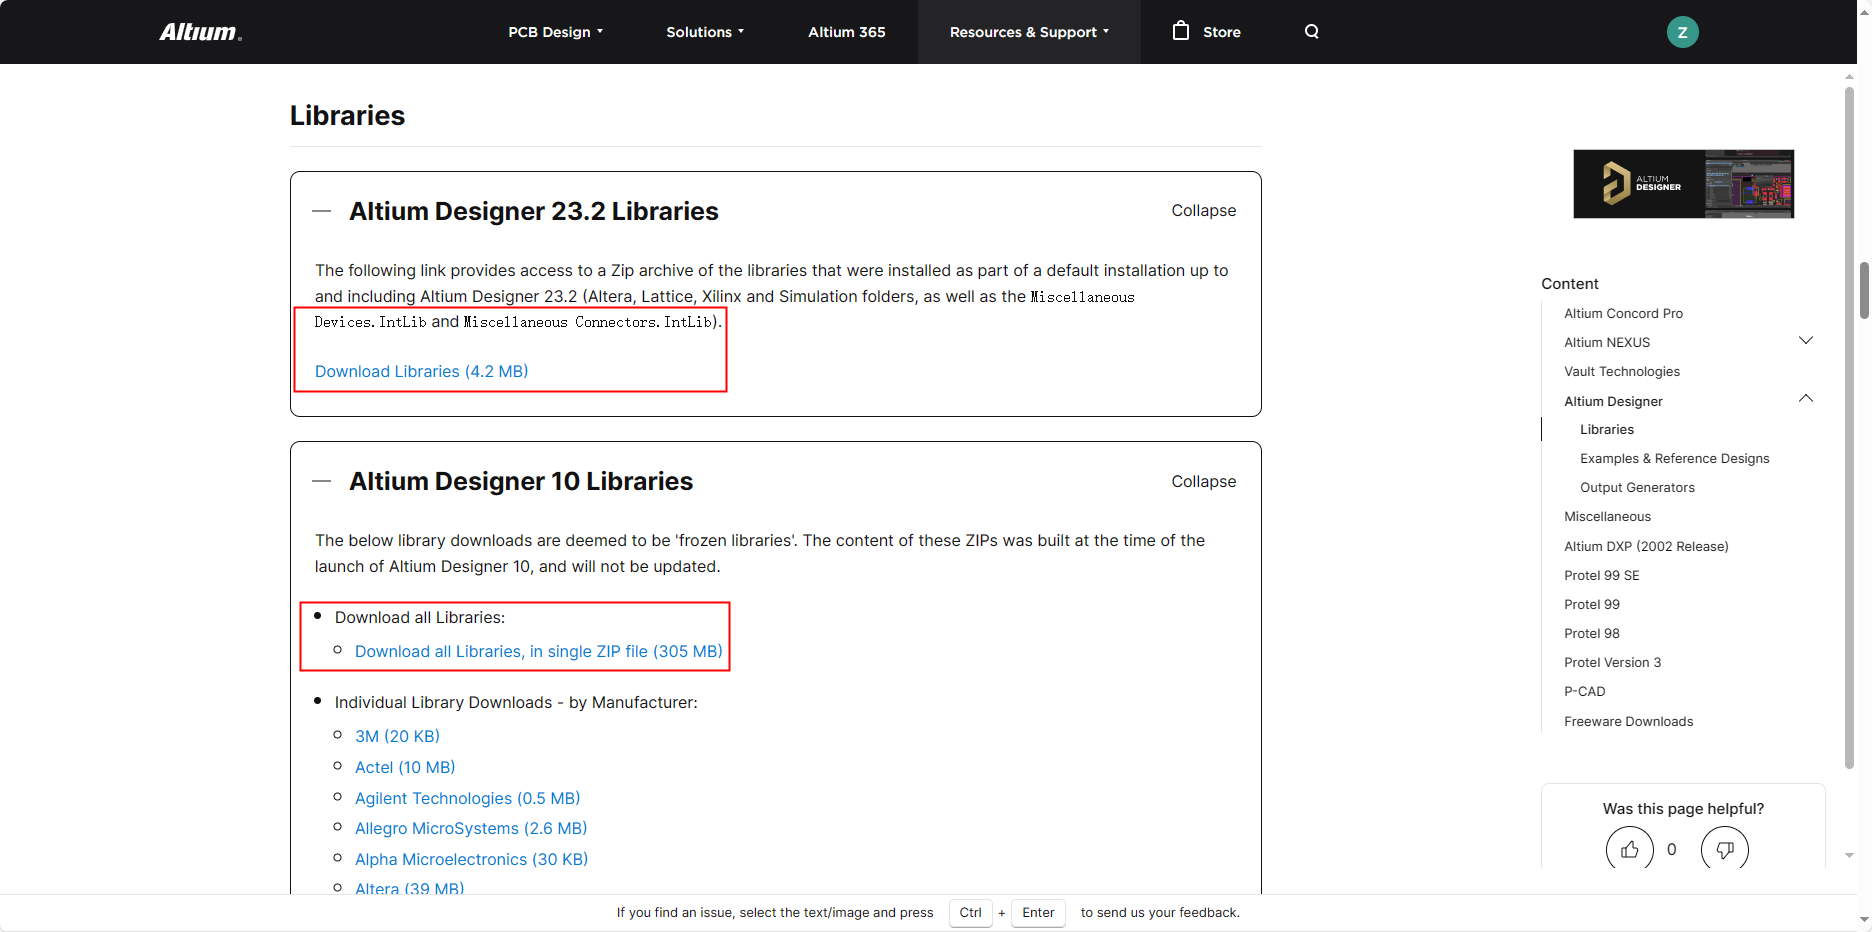Click the Altium Designer banner thumbnail

(1683, 184)
